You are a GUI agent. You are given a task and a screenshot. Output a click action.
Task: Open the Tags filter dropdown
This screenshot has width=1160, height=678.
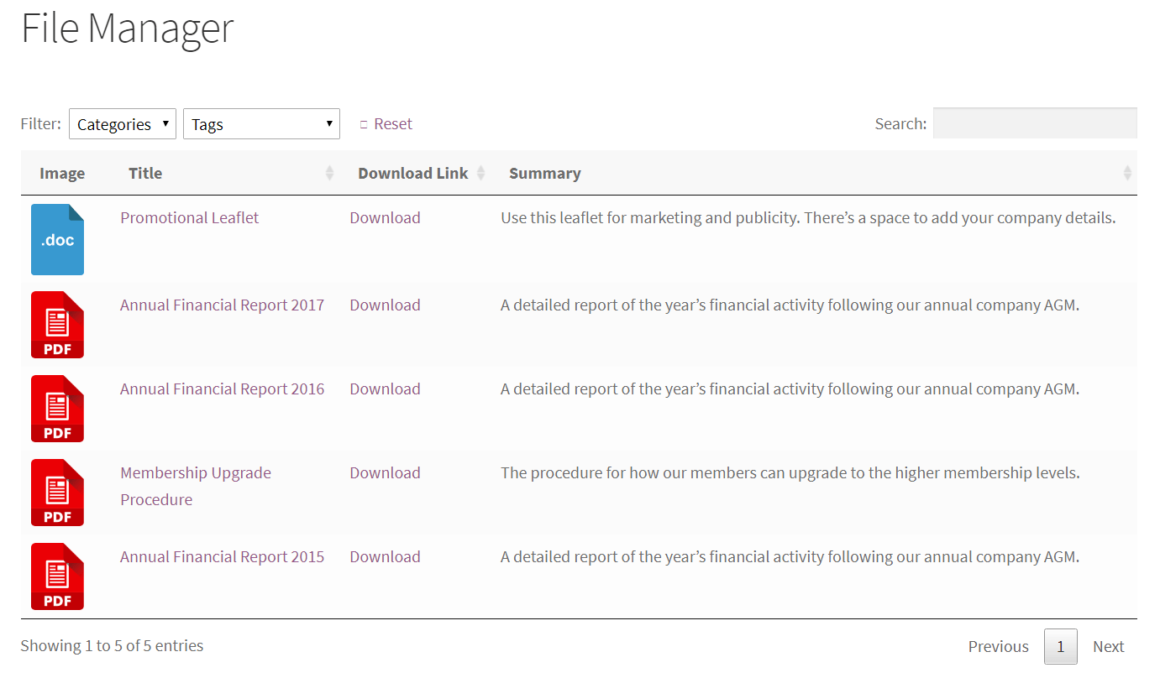click(x=261, y=123)
